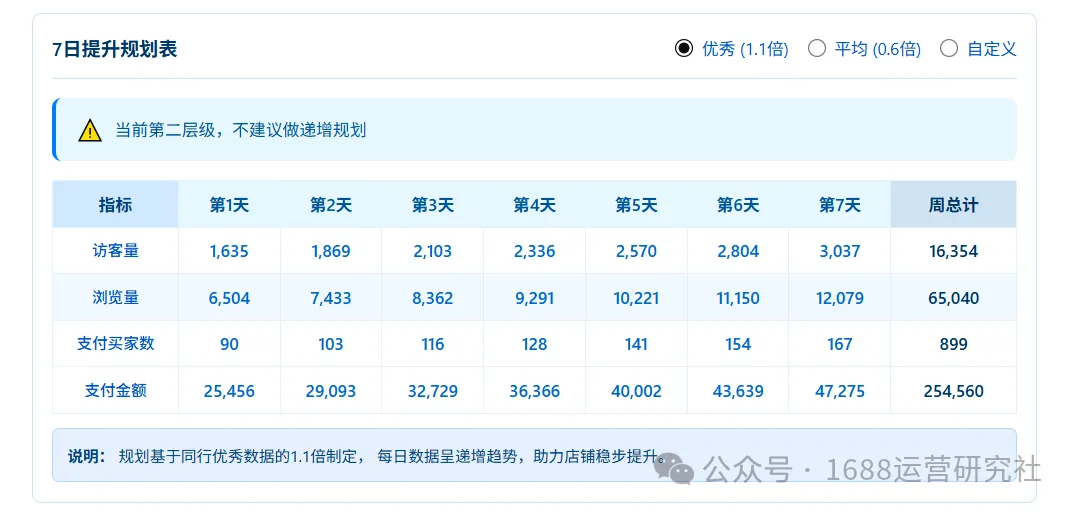Click weekly buyers total 899

(954, 344)
